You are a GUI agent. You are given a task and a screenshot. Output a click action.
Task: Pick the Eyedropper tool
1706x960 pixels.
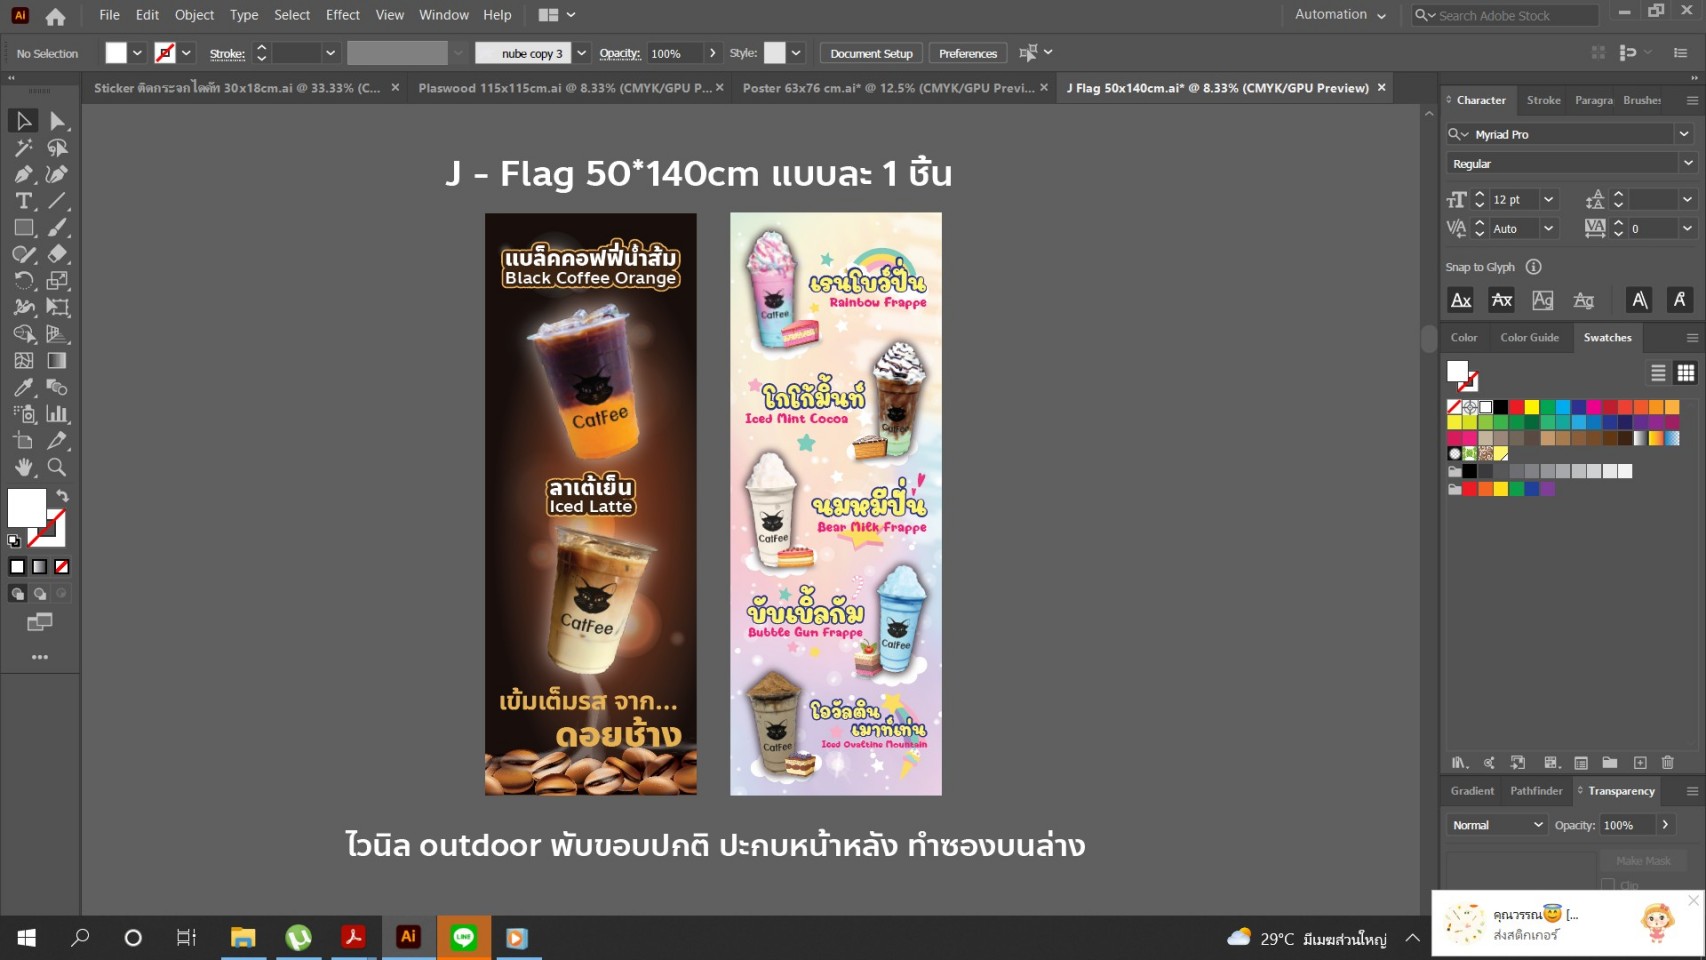[24, 387]
